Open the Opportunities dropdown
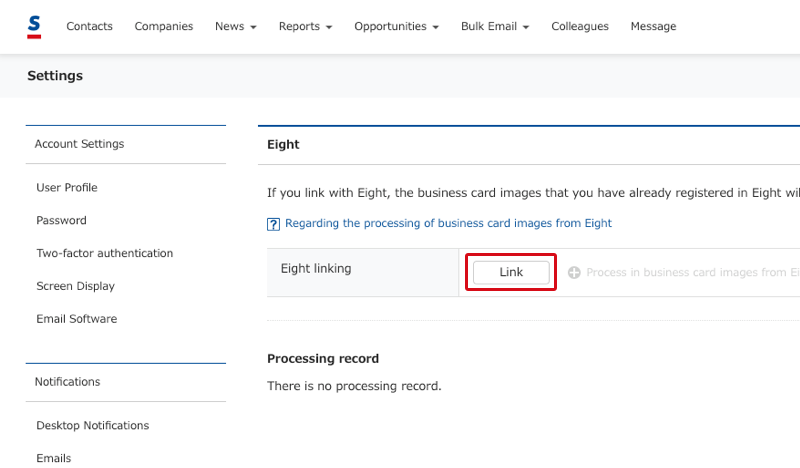 point(396,27)
